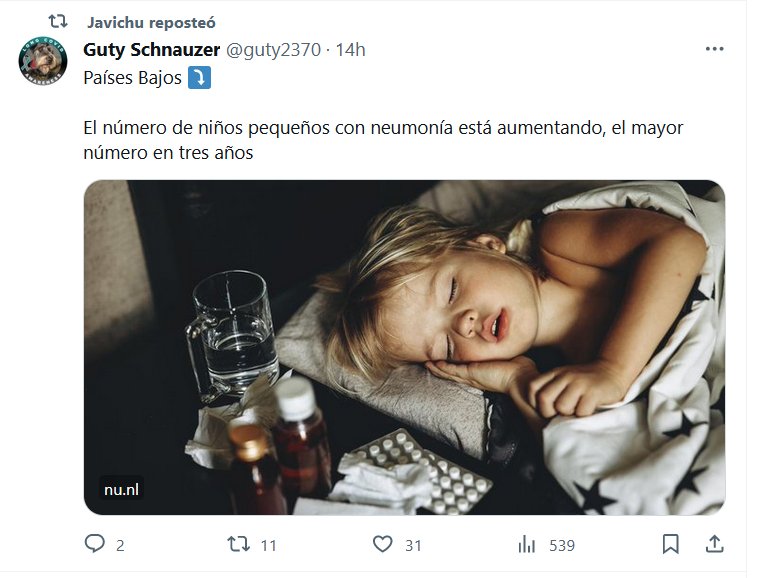Click the nu.nl source label on the image
This screenshot has width=764, height=578.
click(x=122, y=490)
